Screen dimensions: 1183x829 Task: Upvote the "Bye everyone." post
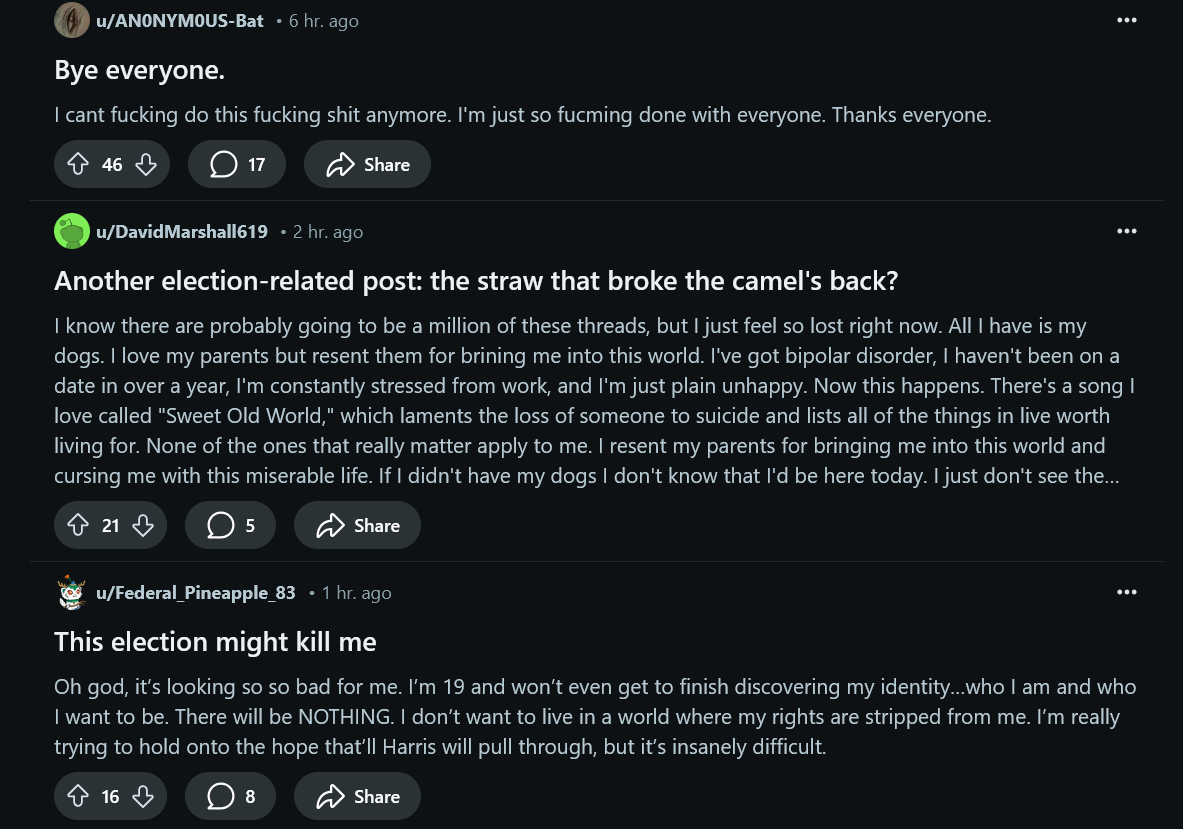[79, 165]
